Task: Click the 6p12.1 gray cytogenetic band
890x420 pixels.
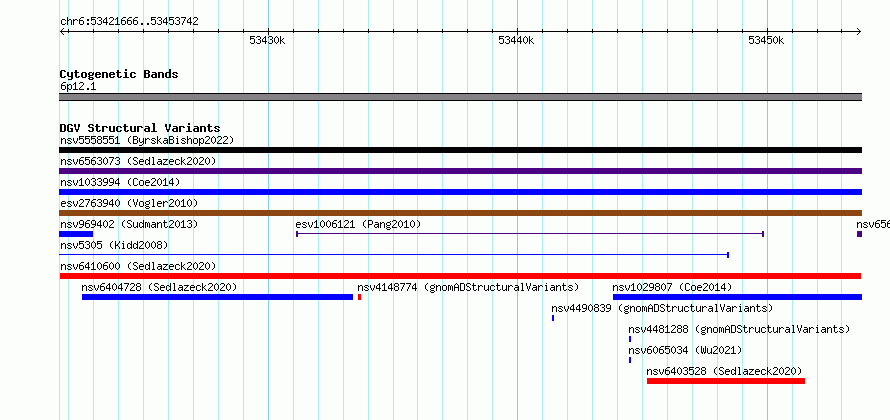Action: tap(460, 97)
